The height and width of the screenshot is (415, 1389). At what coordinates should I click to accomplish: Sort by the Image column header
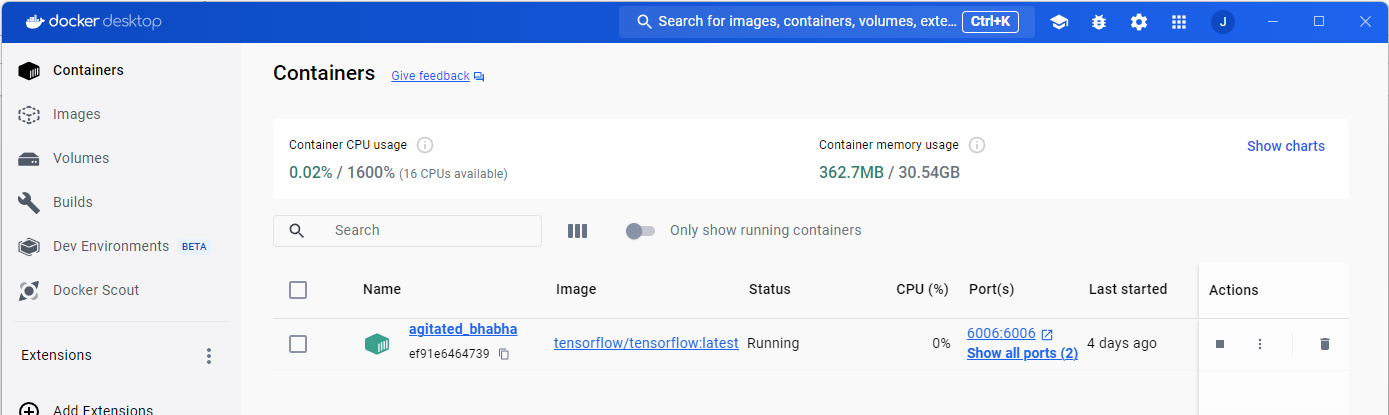pos(576,290)
